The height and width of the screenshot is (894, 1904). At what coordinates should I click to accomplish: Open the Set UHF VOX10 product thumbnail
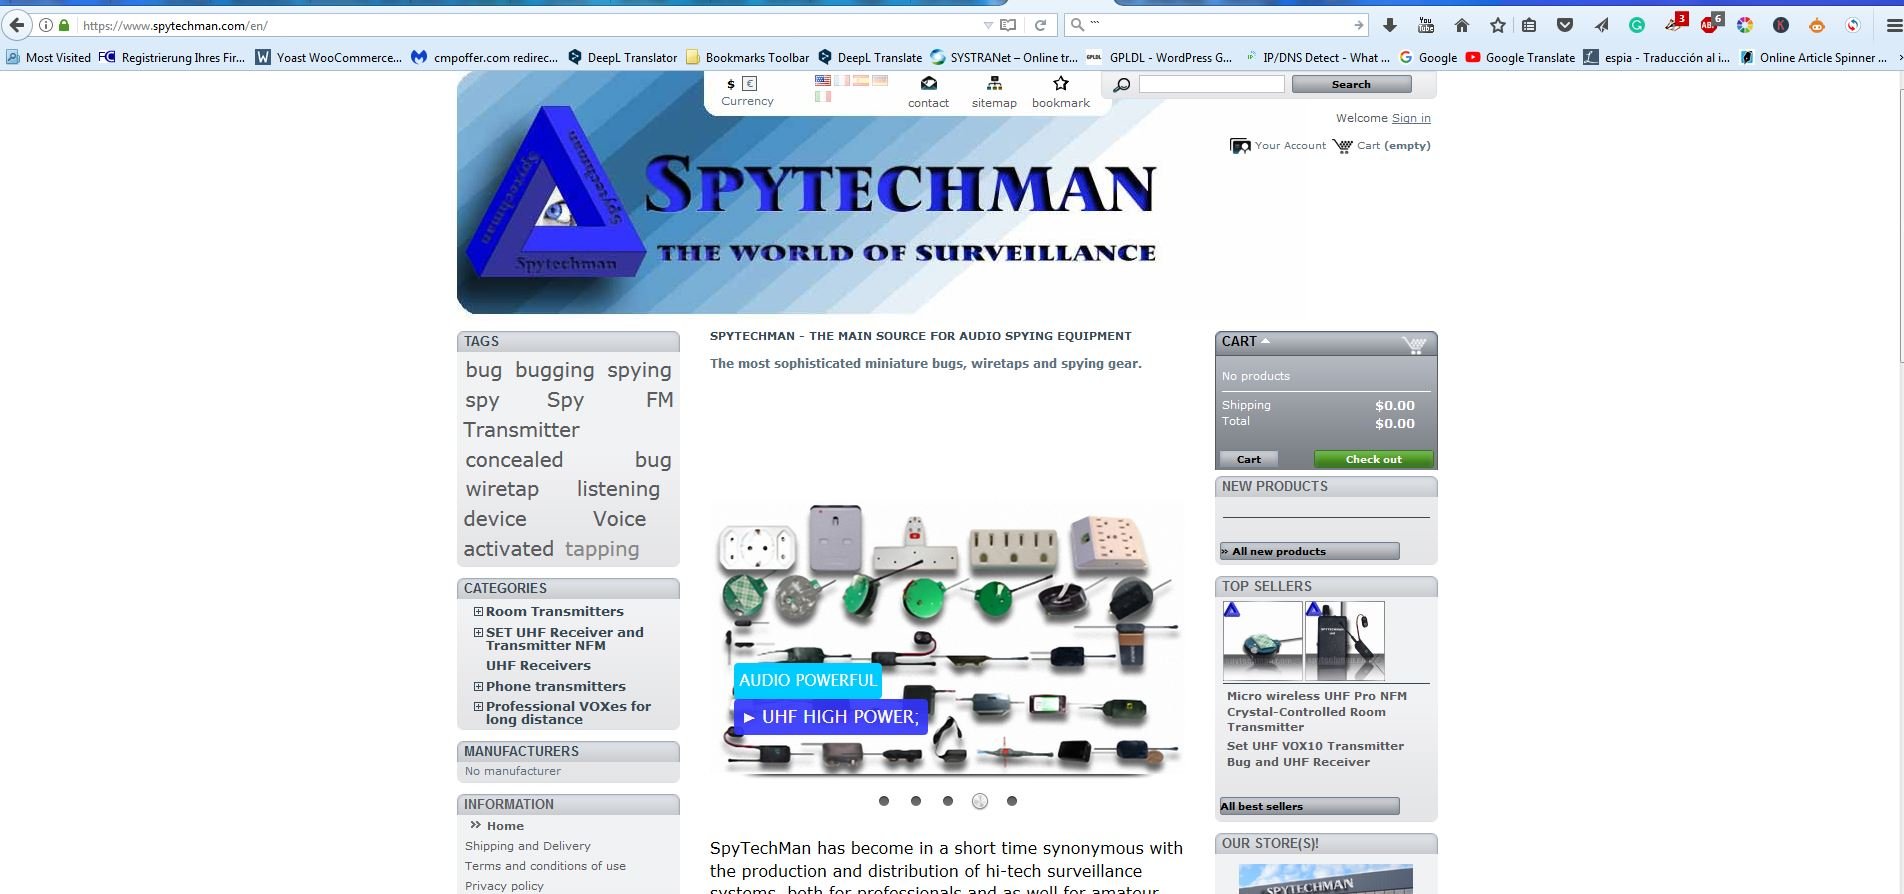click(1345, 641)
